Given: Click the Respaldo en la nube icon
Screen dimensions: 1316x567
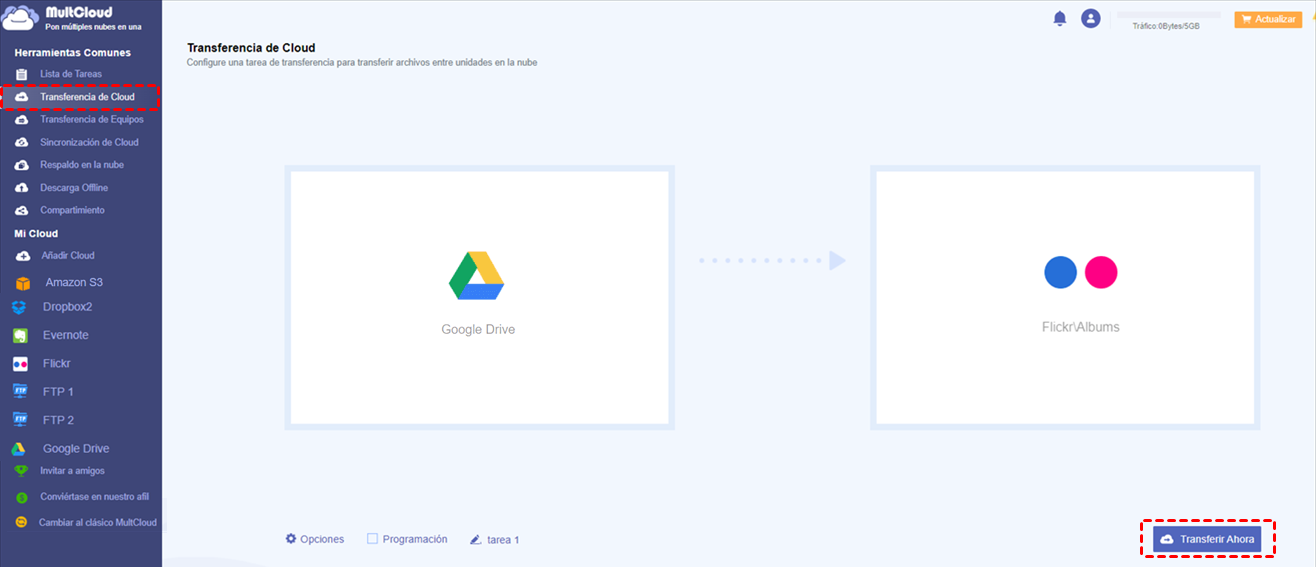Looking at the screenshot, I should (21, 164).
